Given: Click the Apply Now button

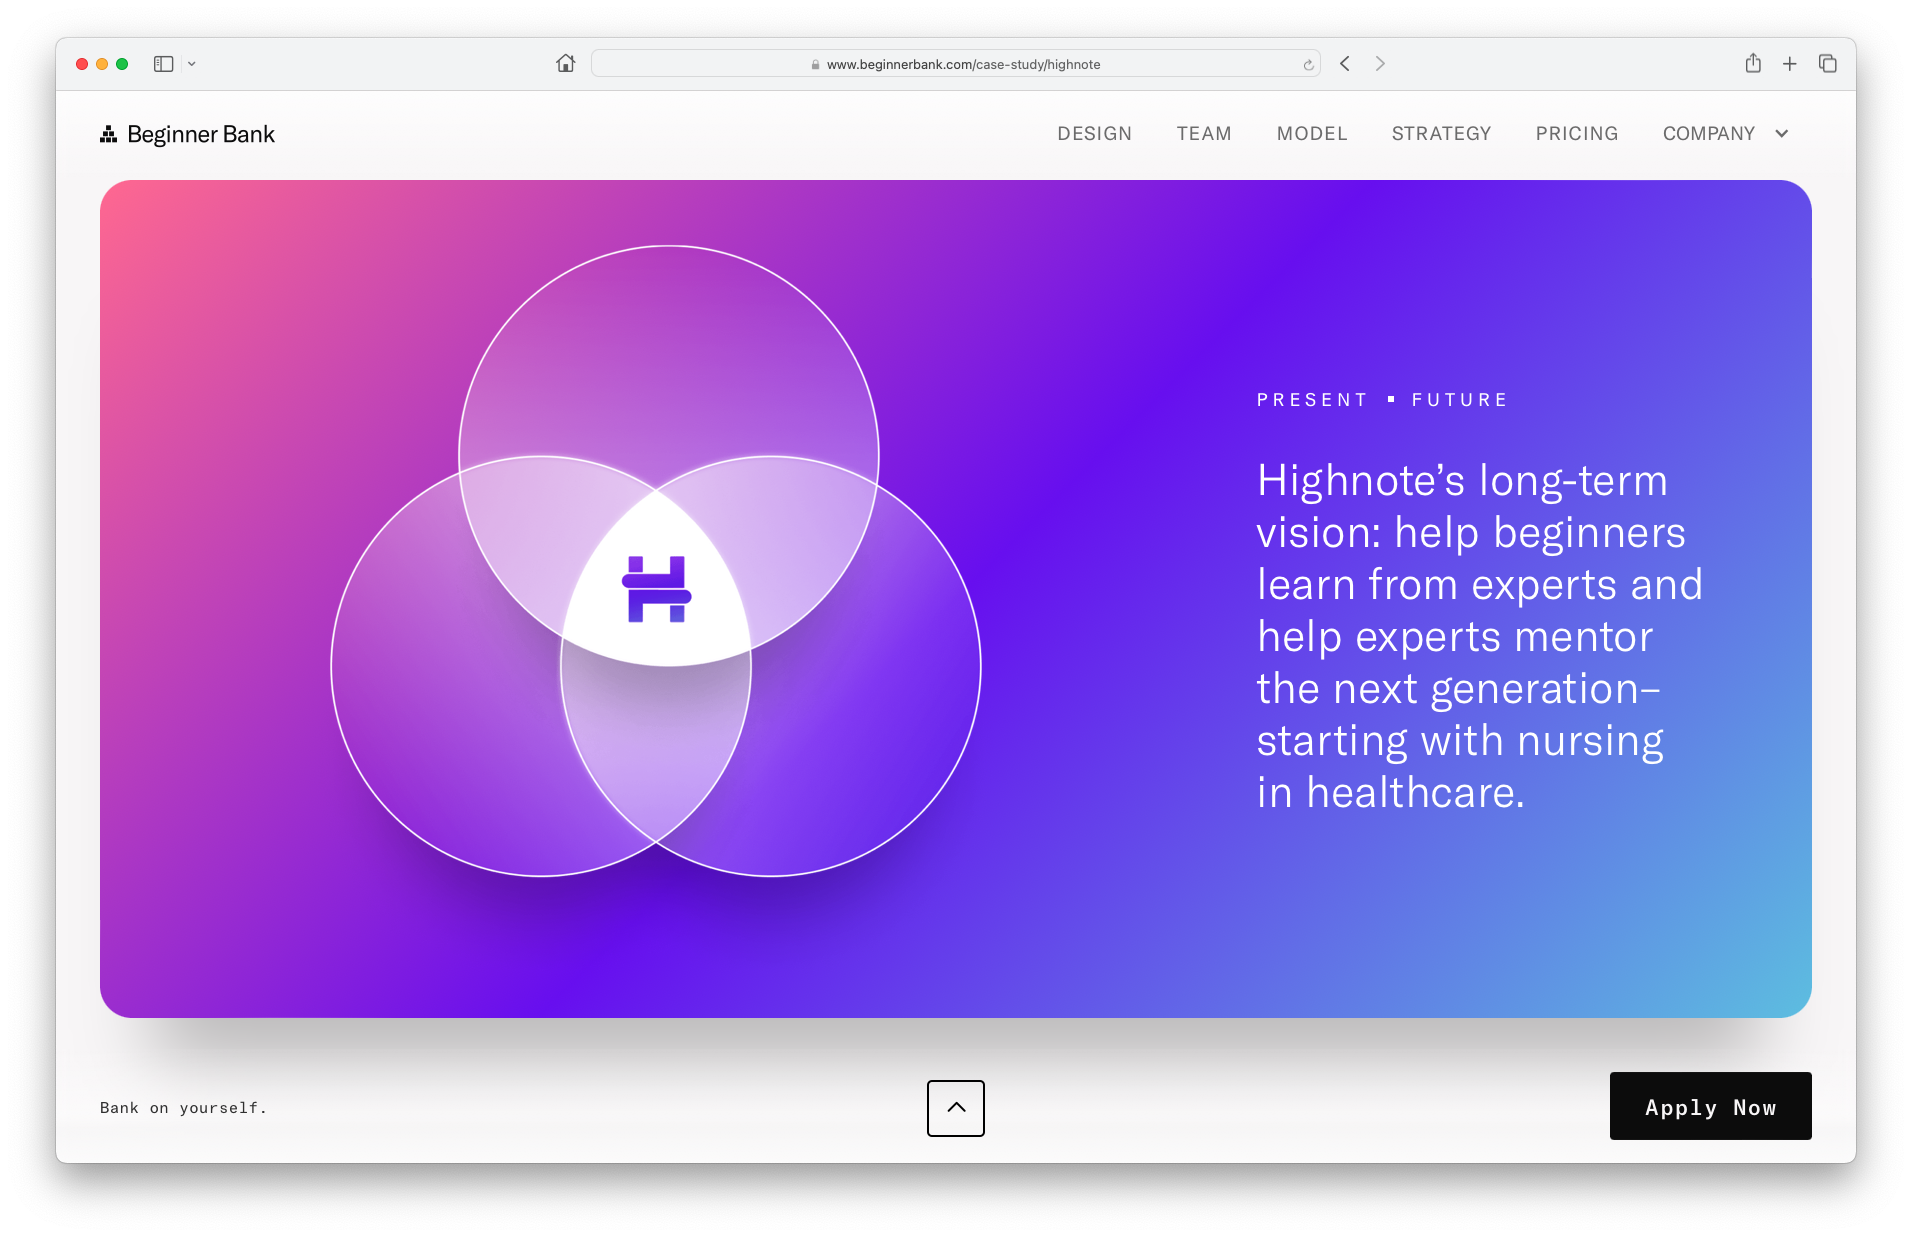Looking at the screenshot, I should (x=1711, y=1106).
